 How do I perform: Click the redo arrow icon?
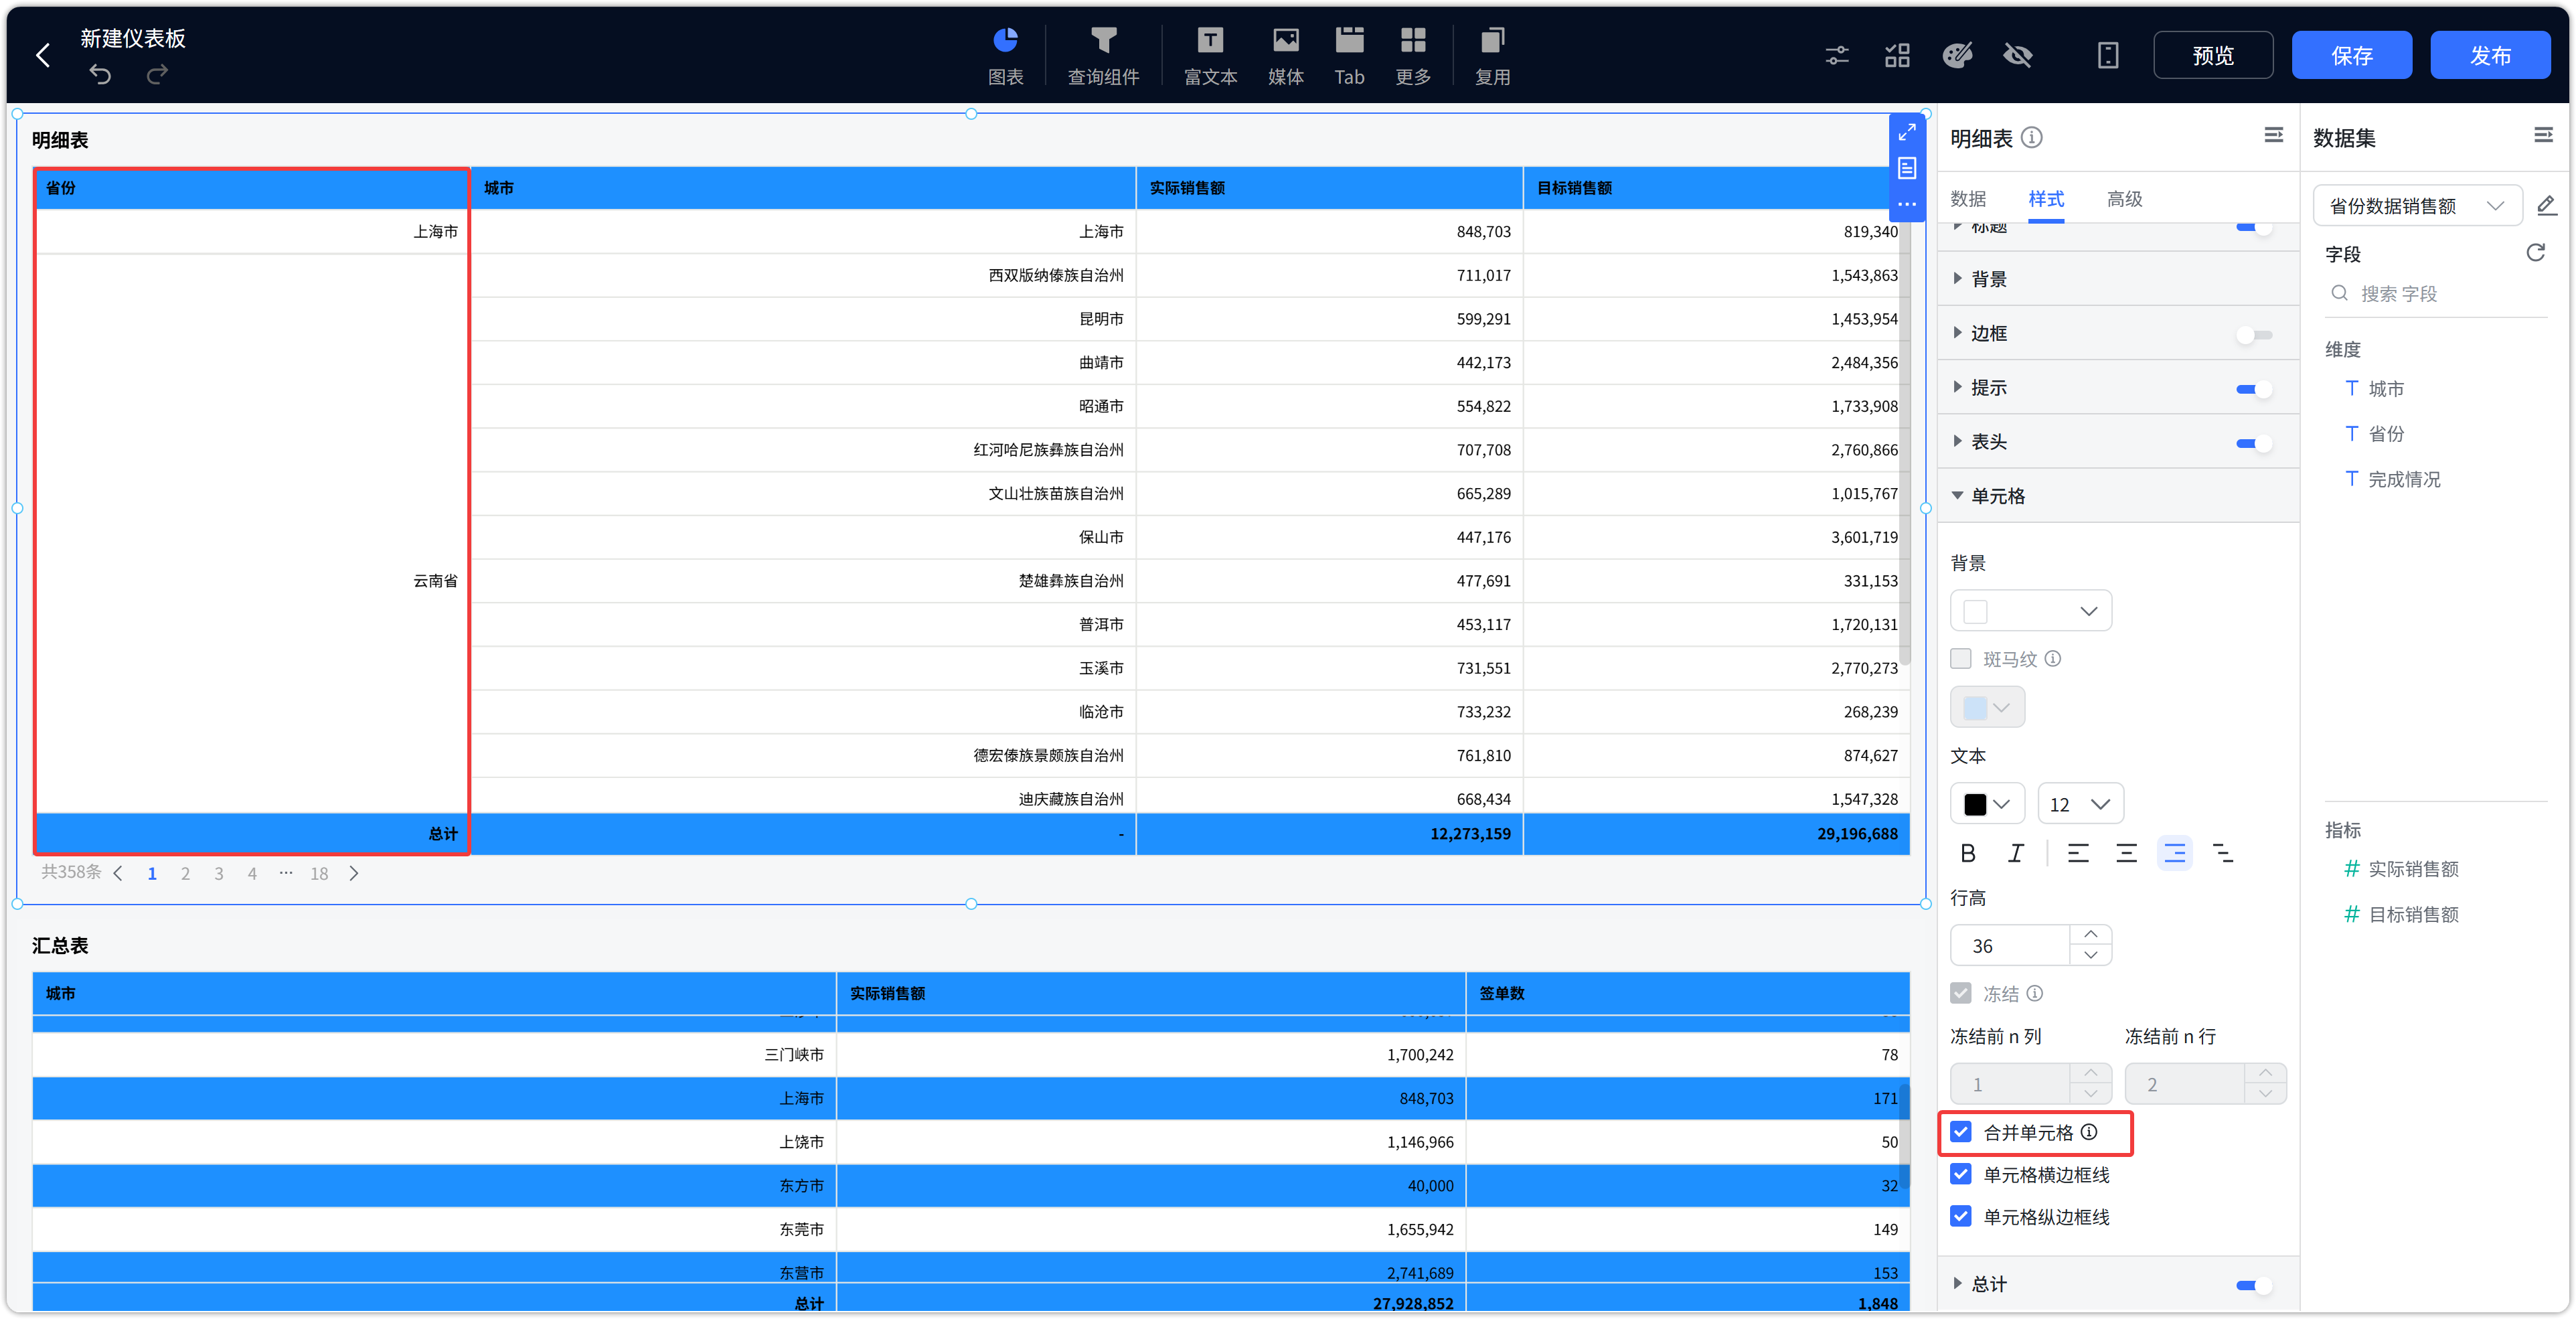(x=157, y=74)
